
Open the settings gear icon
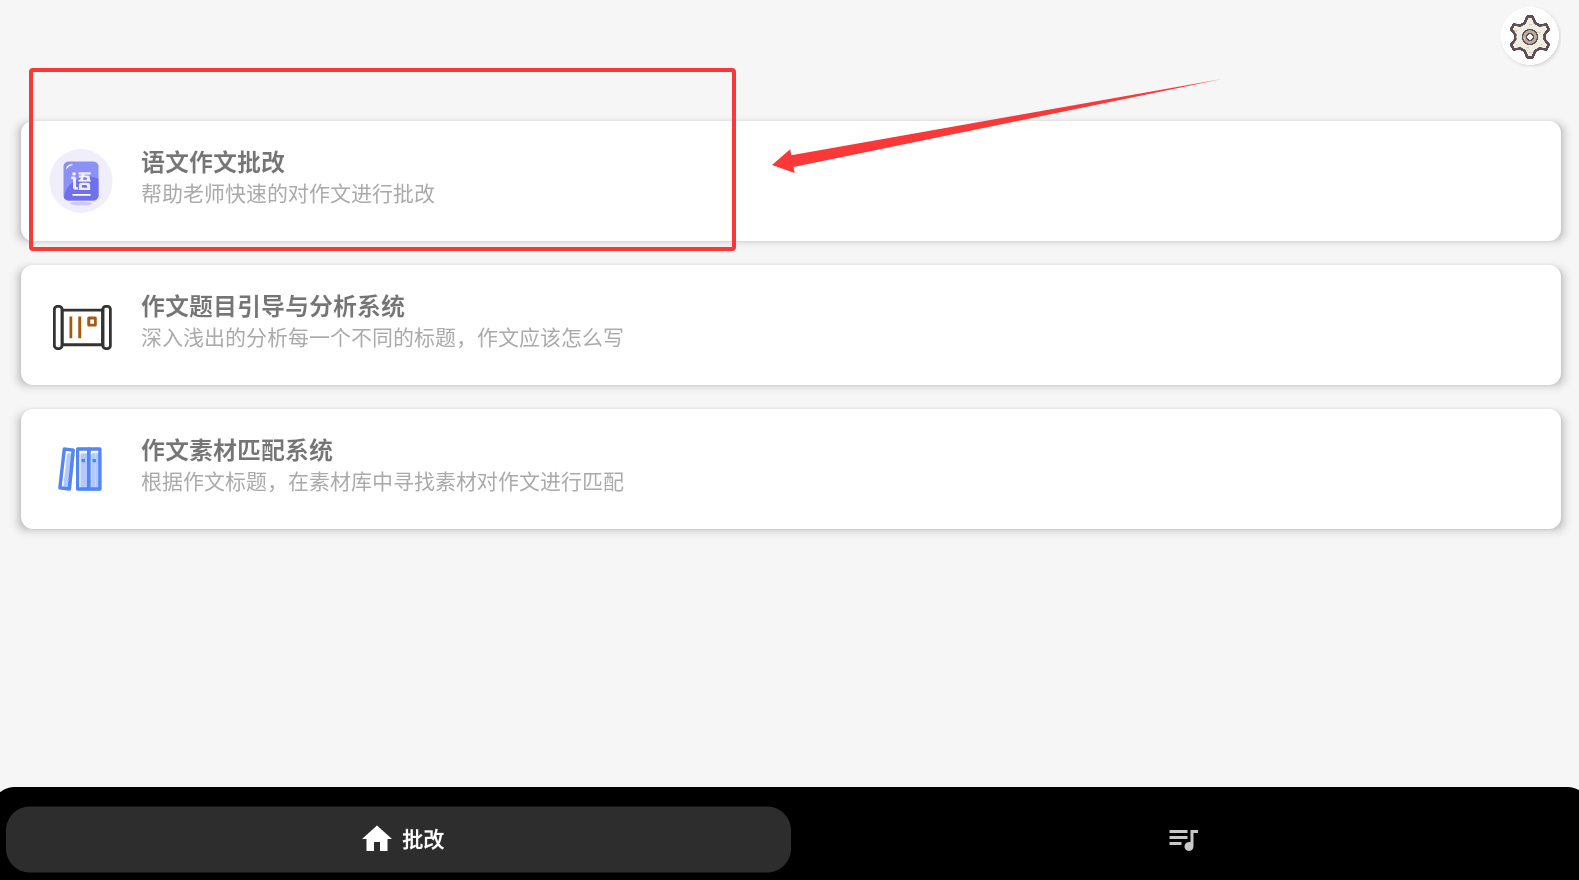pos(1530,37)
